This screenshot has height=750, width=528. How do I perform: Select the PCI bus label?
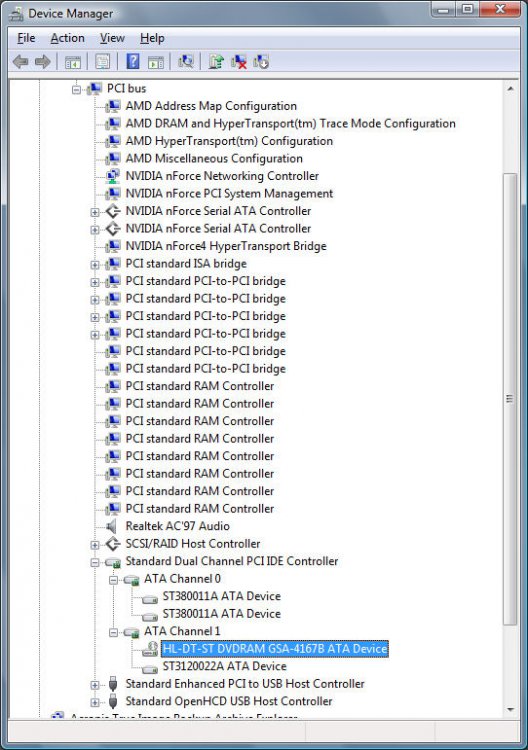(x=126, y=88)
